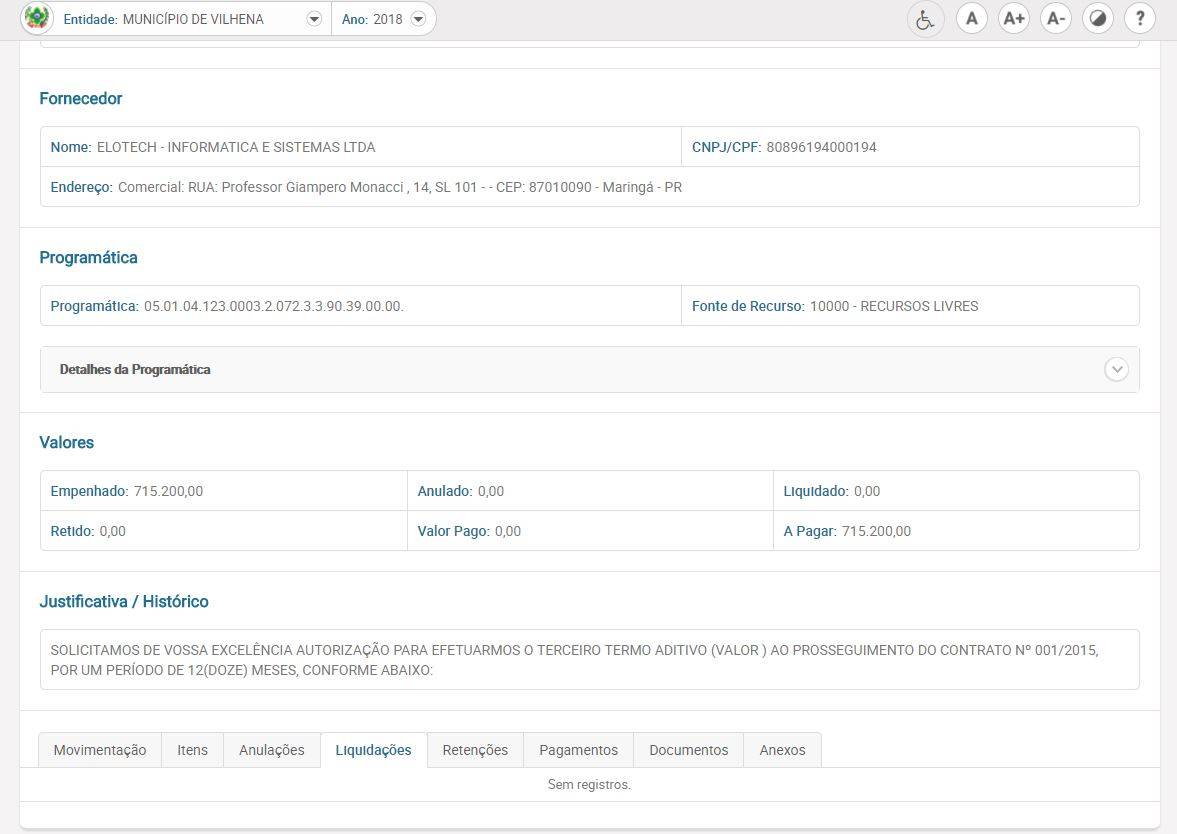Open the Documentos tab
Viewport: 1177px width, 834px height.
pyautogui.click(x=688, y=750)
